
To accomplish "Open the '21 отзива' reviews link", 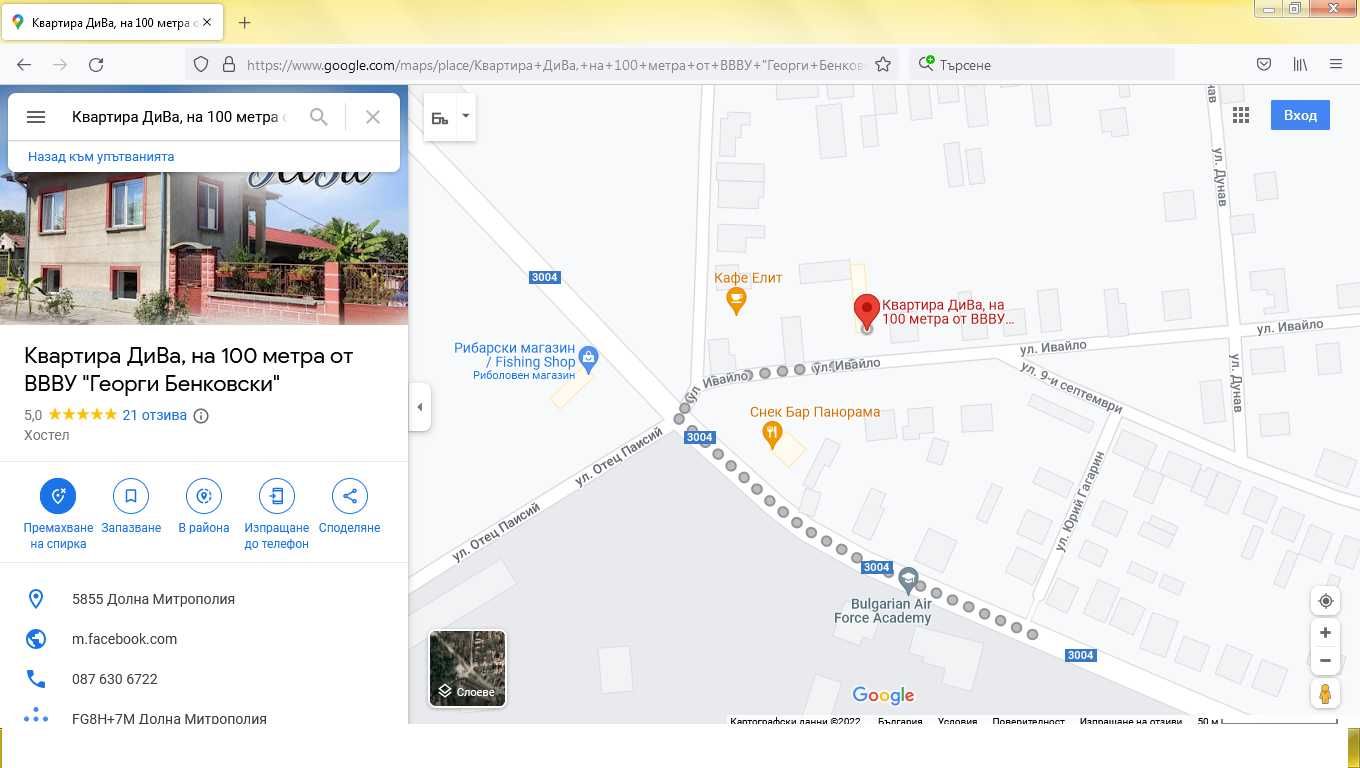I will point(155,415).
